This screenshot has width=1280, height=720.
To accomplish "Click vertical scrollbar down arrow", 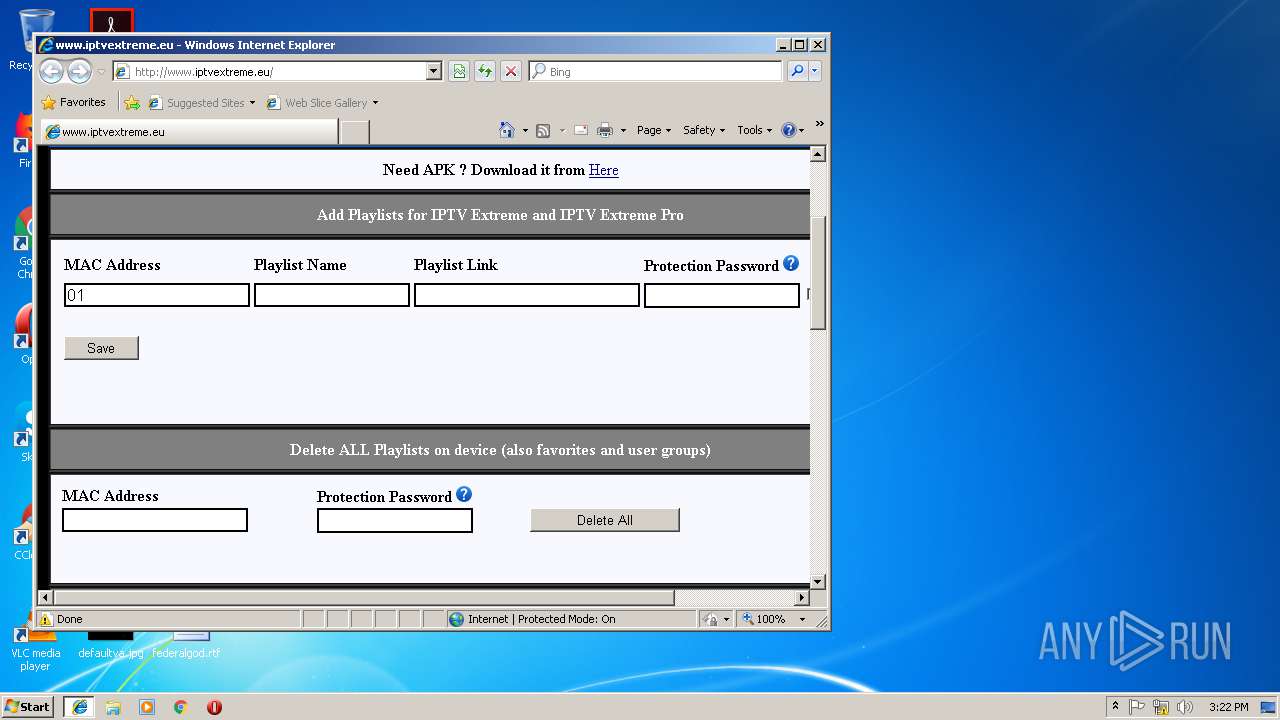I will tap(818, 581).
